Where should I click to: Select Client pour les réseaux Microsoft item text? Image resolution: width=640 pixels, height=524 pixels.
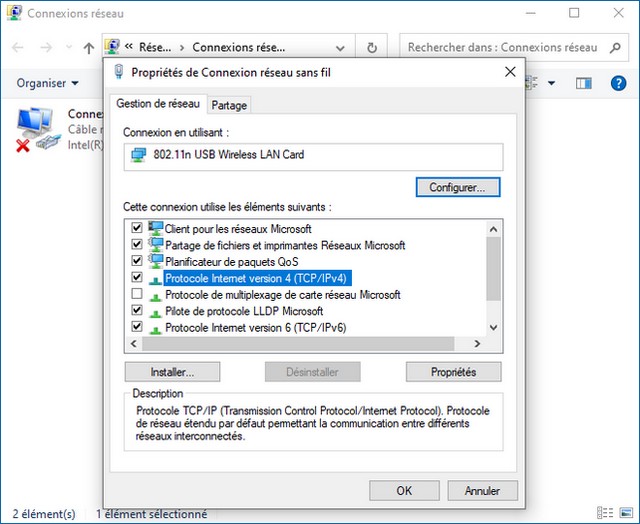[238, 229]
